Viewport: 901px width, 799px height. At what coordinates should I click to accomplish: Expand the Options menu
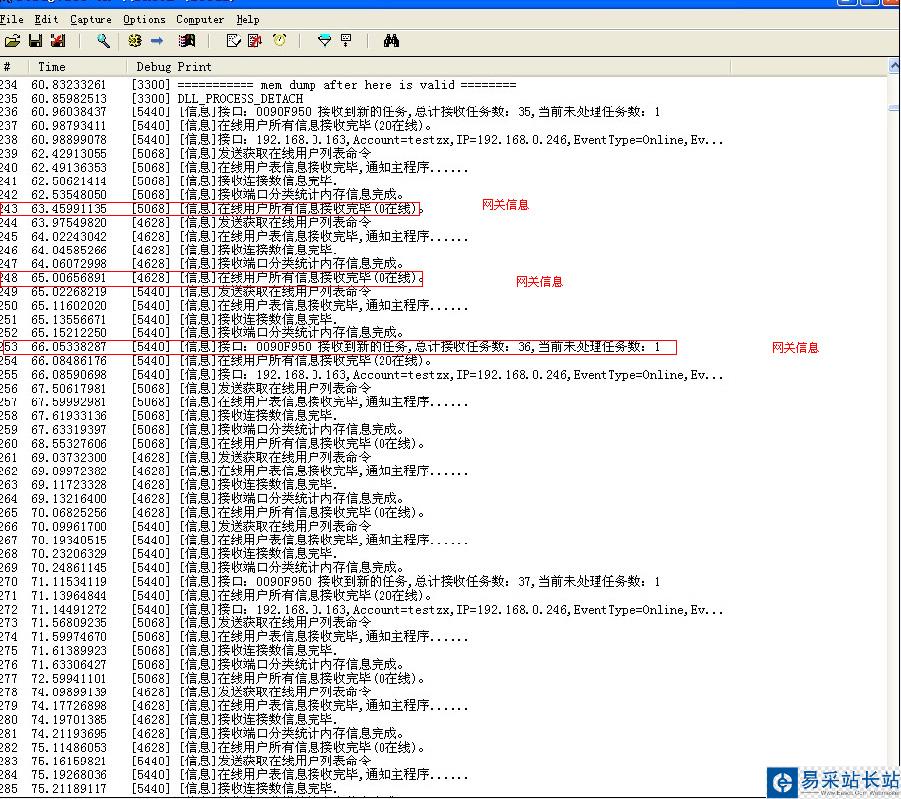click(x=144, y=19)
